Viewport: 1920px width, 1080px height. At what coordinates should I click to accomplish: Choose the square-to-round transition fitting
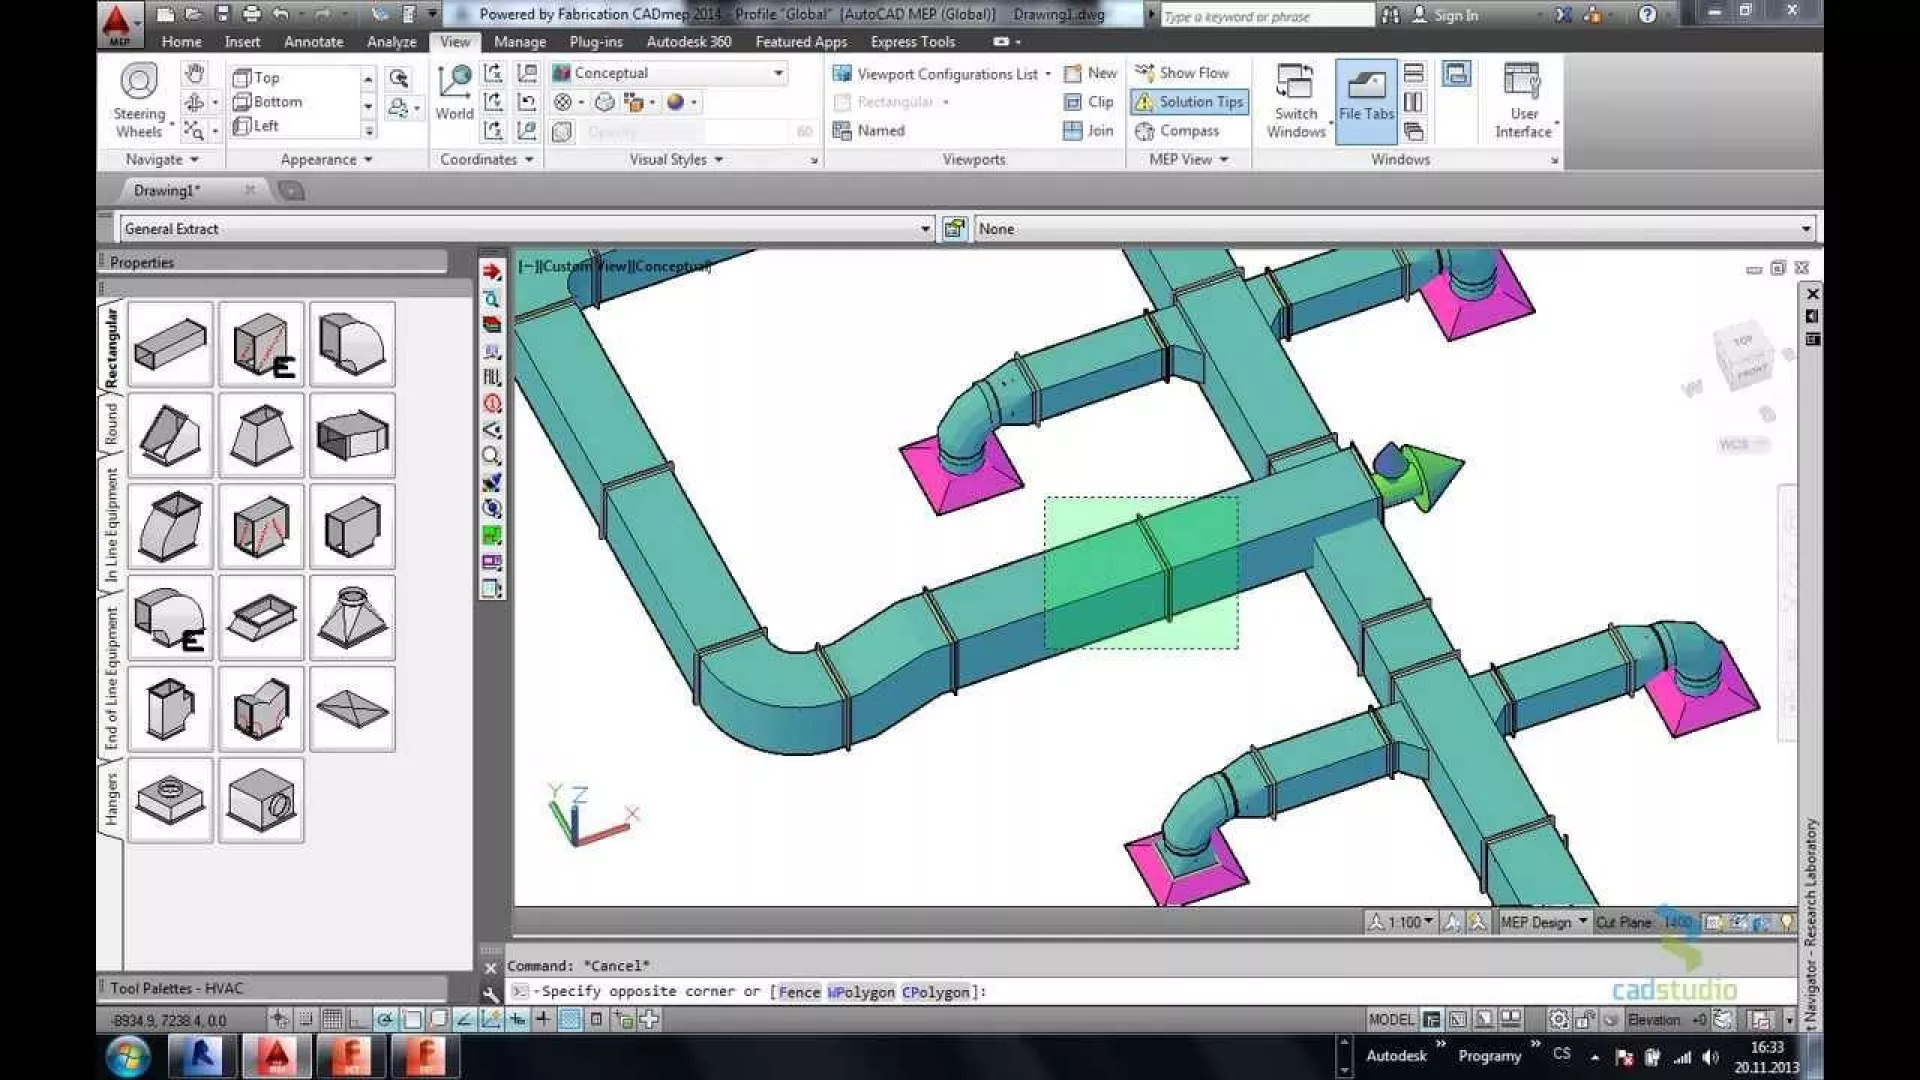pos(352,617)
